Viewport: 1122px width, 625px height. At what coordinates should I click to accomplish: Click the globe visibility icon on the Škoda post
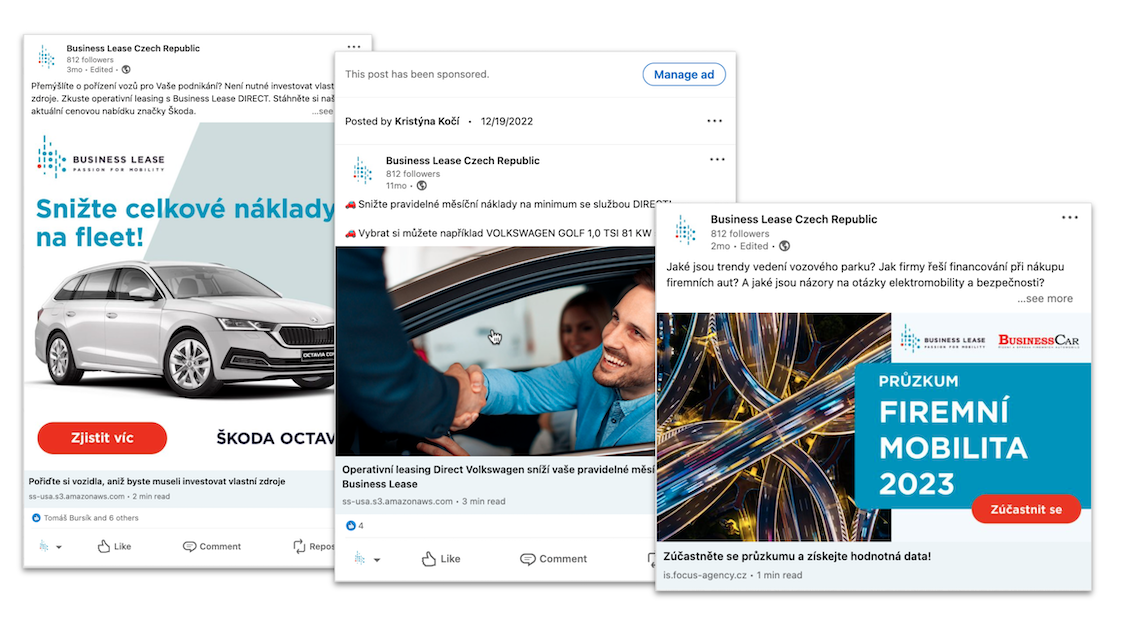[126, 69]
